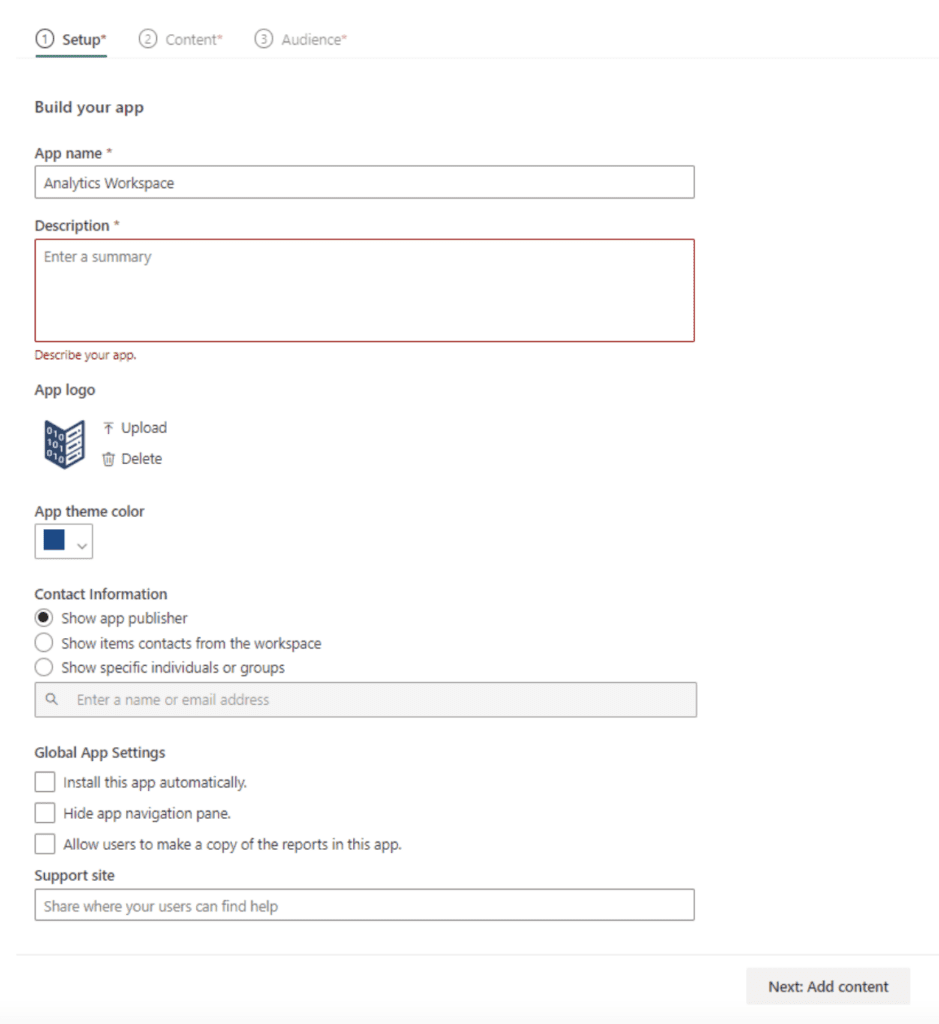The image size is (939, 1024).
Task: Select Show items contacts from the workspace
Action: coord(43,643)
